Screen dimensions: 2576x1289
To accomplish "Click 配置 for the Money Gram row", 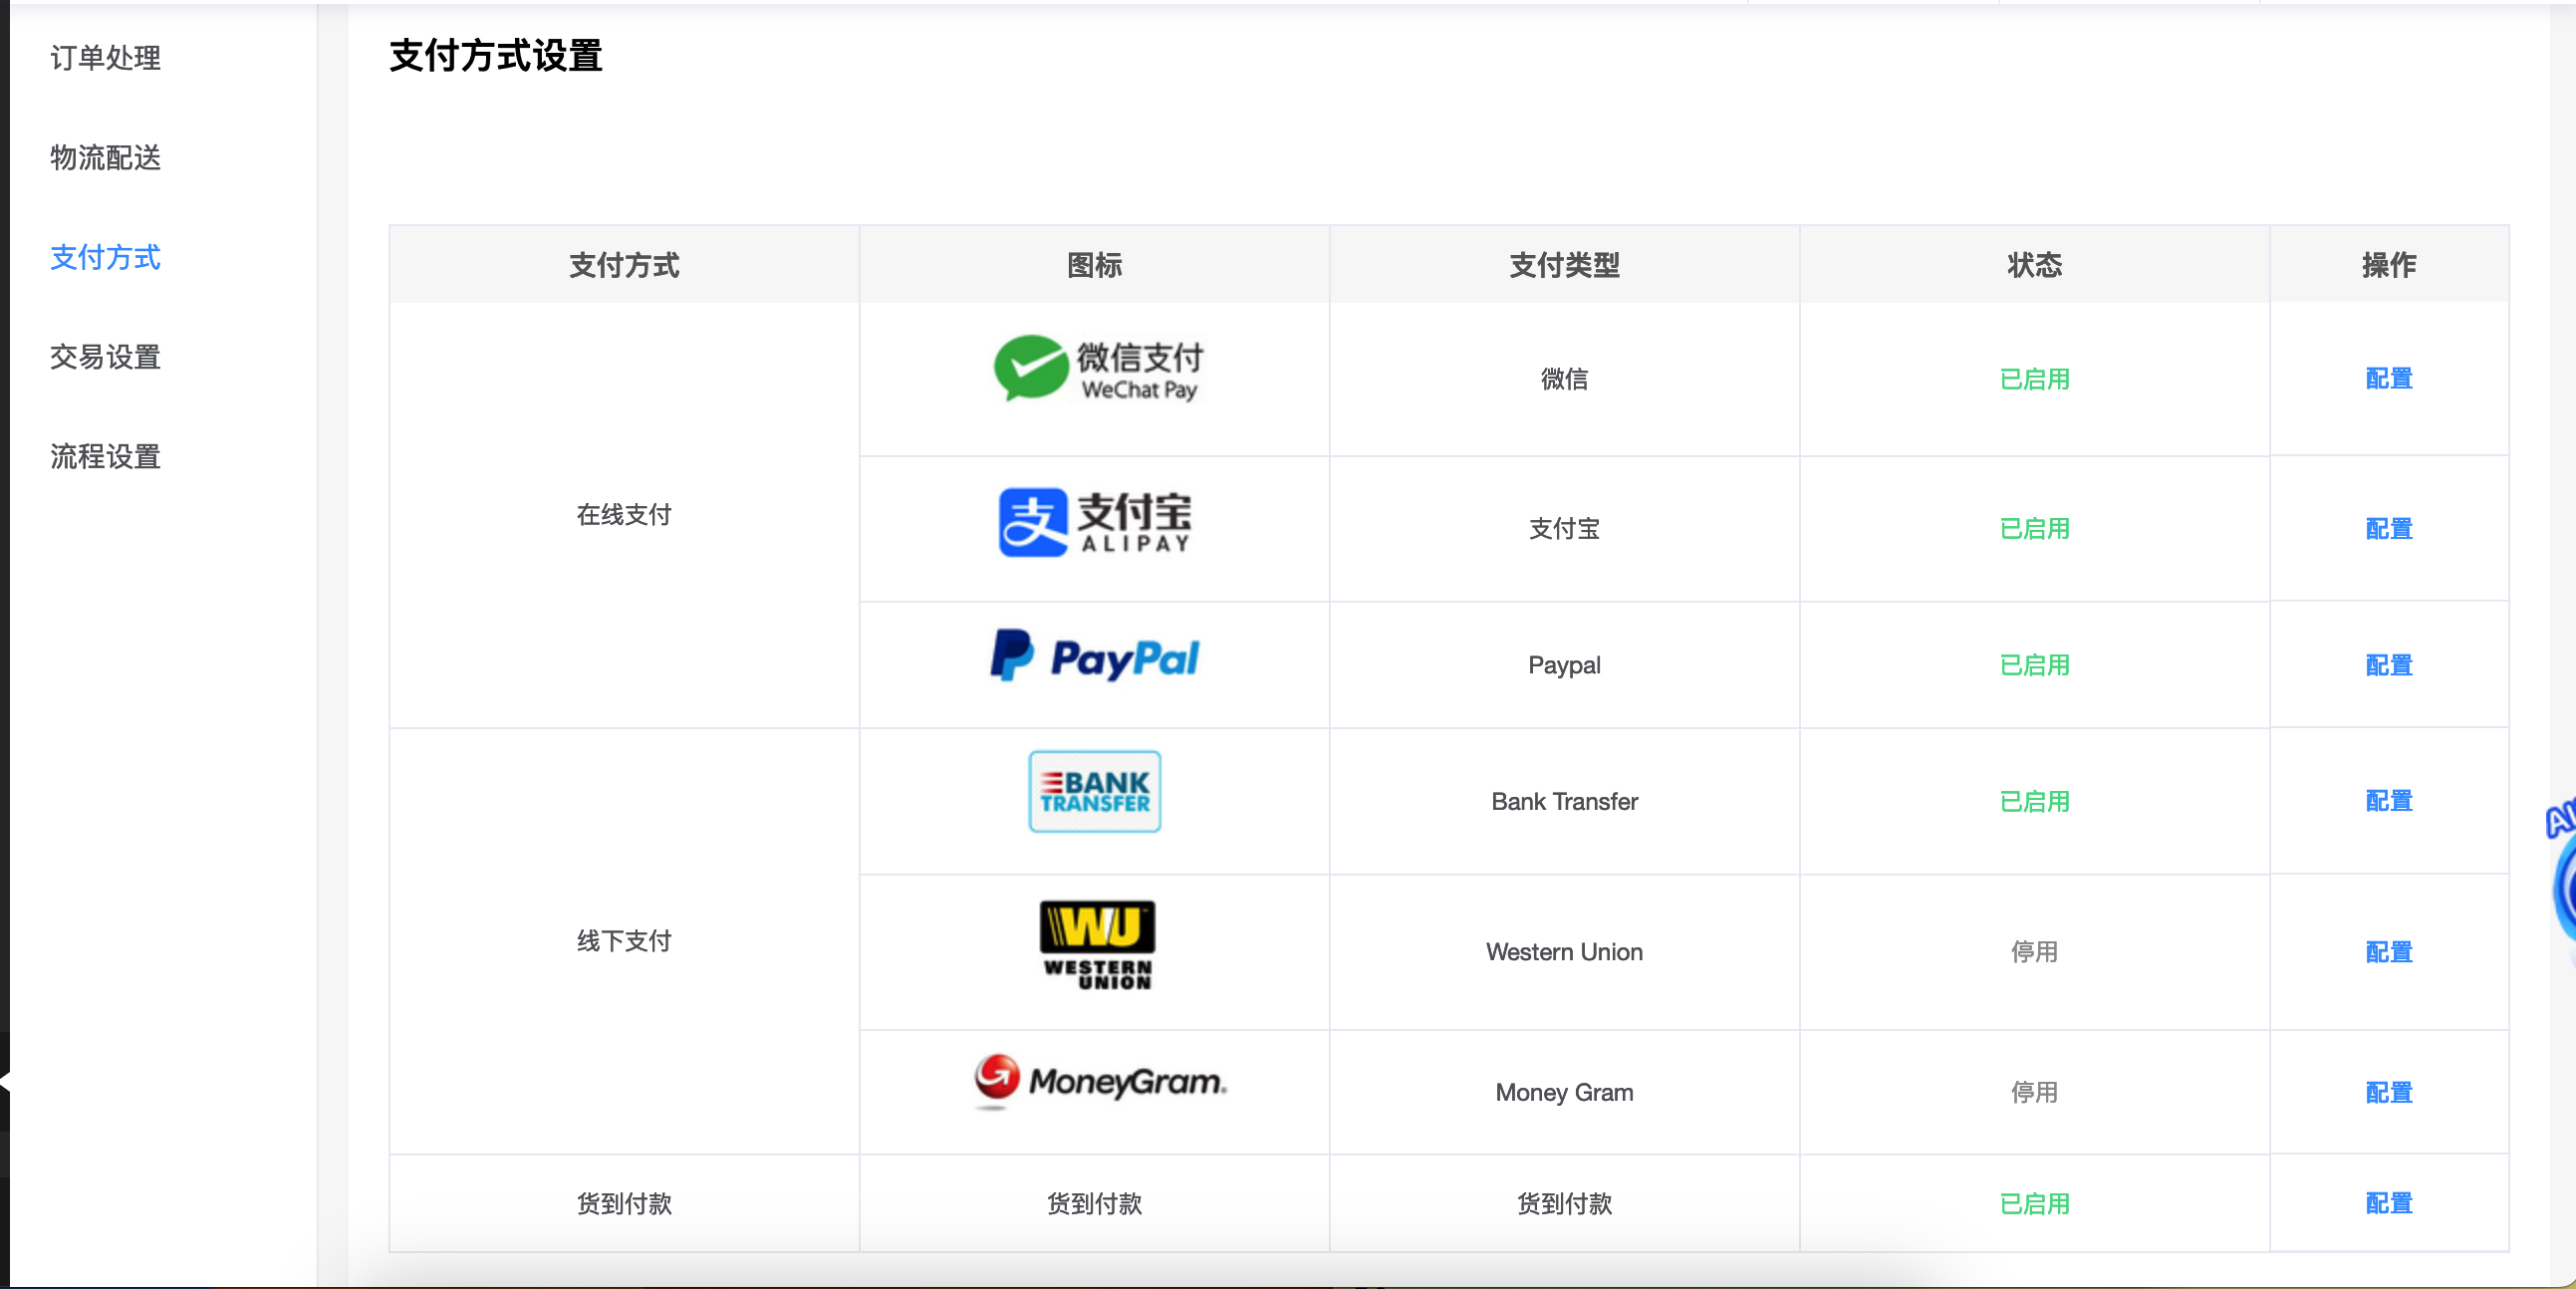I will point(2388,1092).
